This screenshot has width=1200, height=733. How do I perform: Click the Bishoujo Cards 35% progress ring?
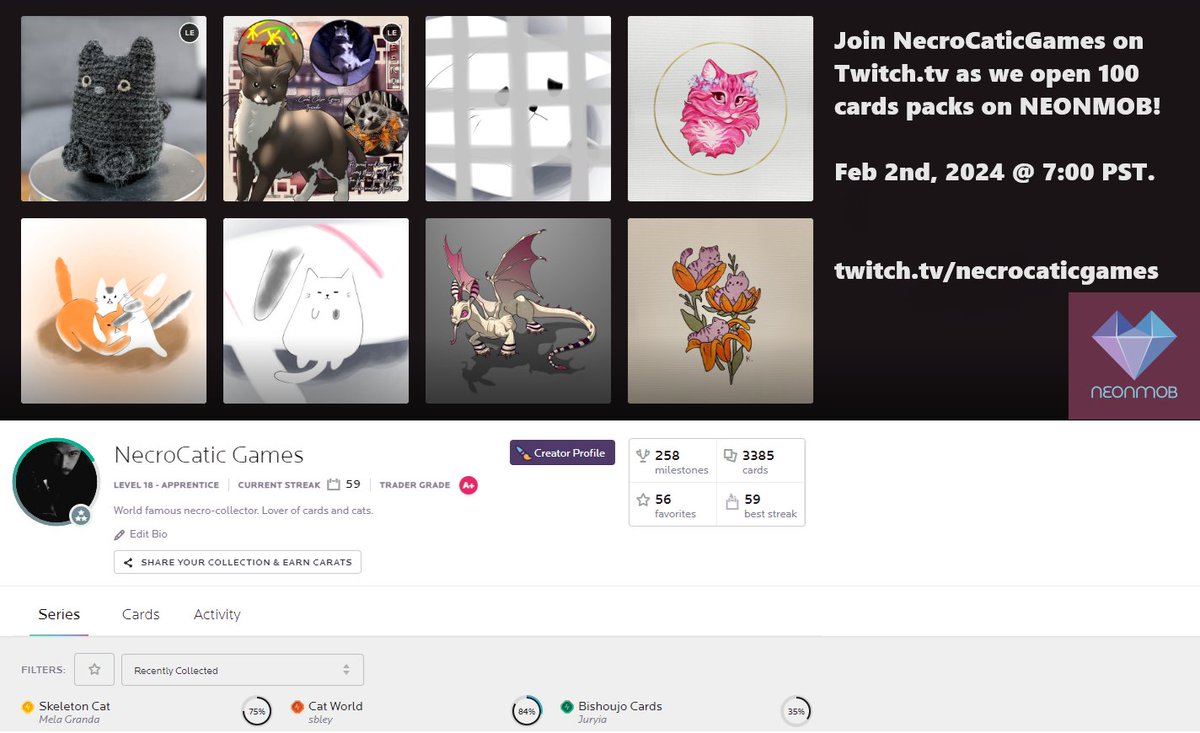[x=796, y=712]
